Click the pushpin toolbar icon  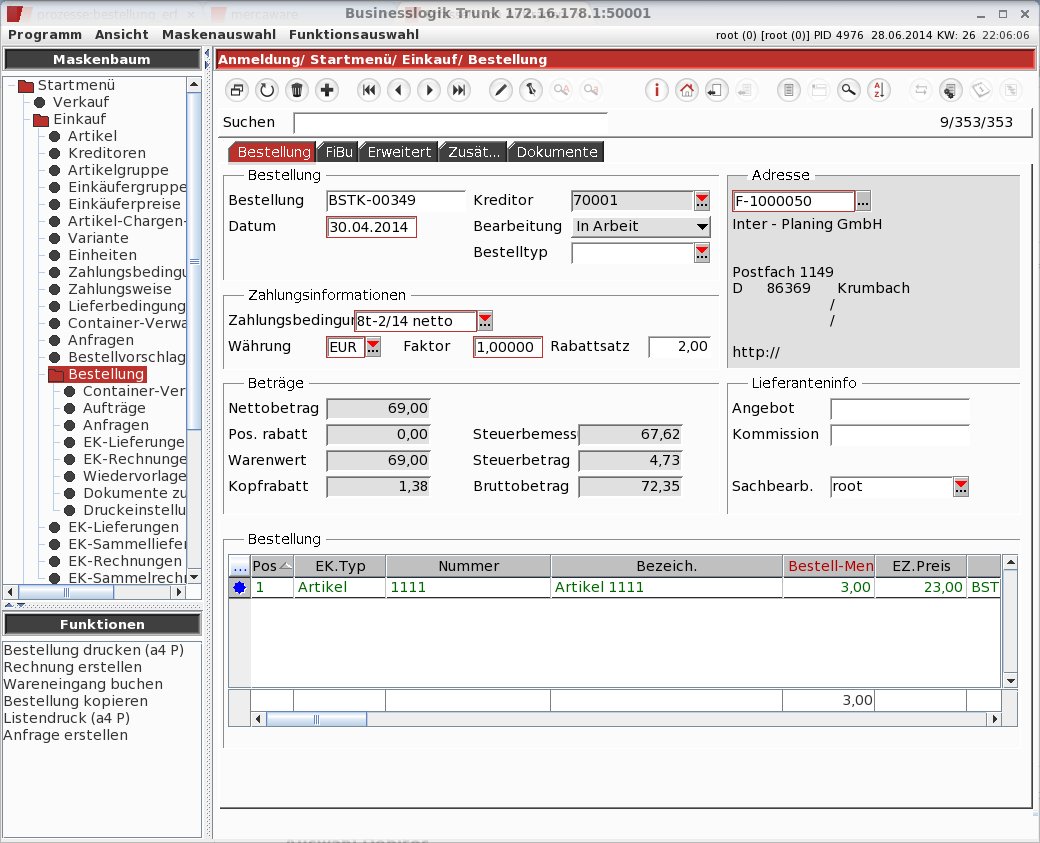531,90
